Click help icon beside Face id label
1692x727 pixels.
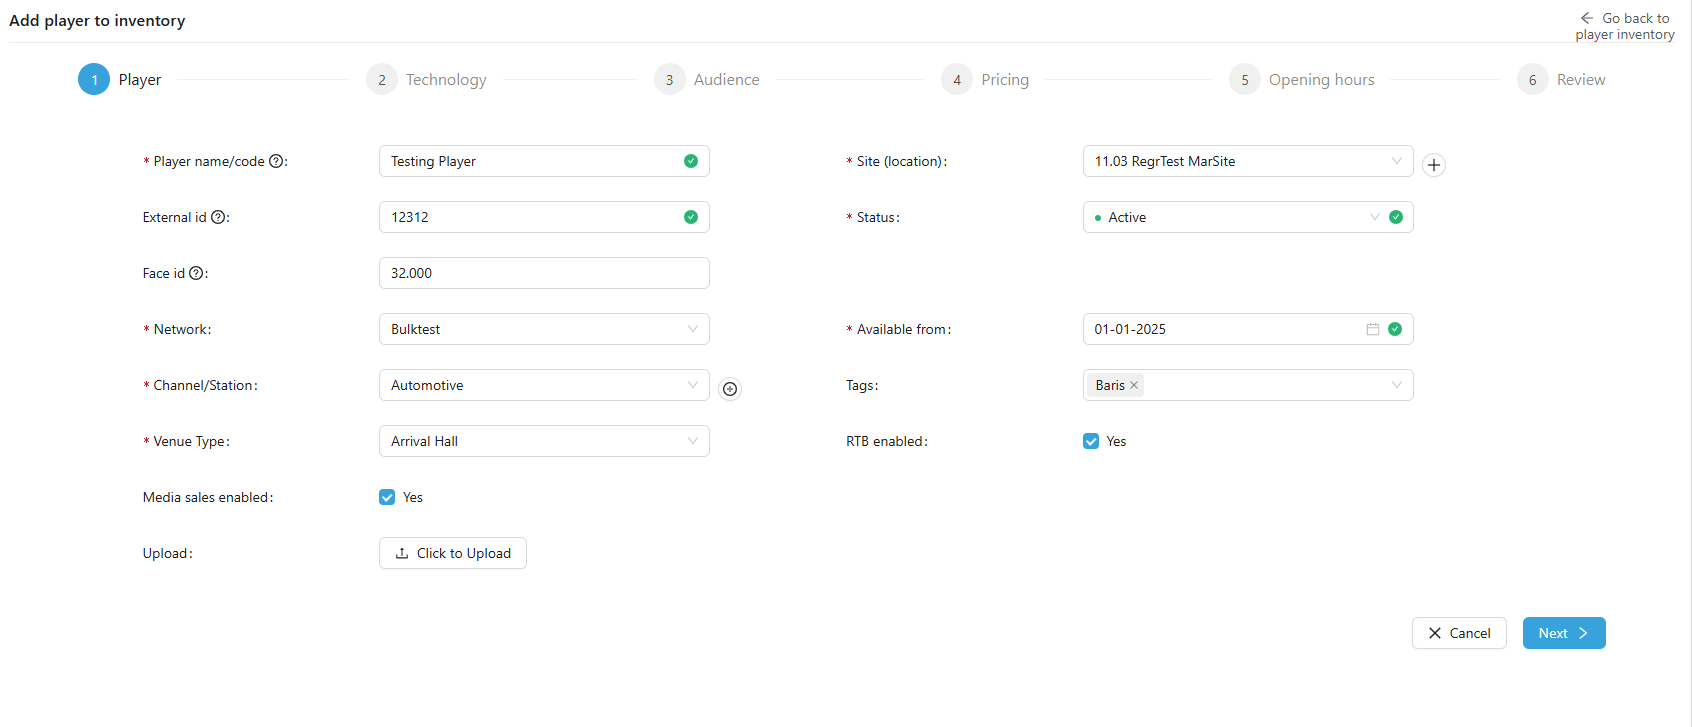[196, 273]
